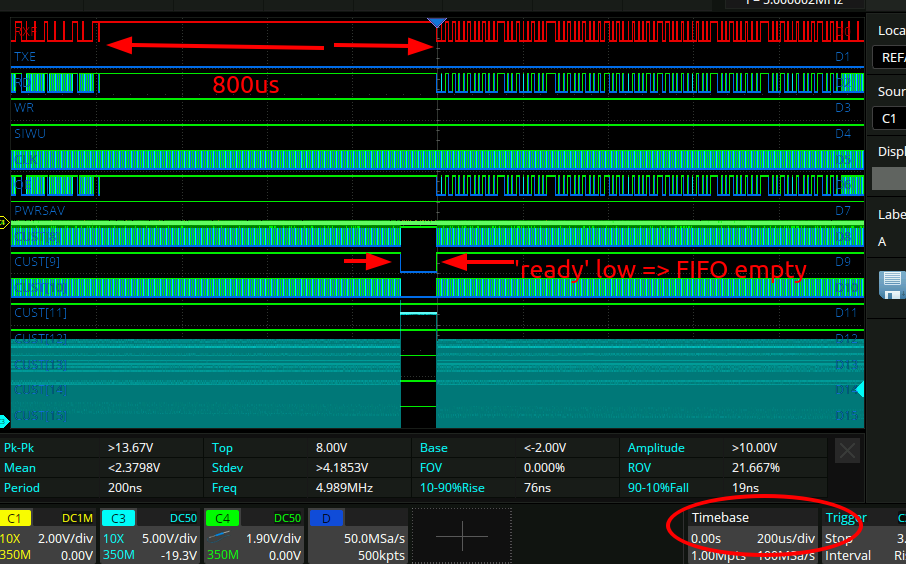Viewport: 906px width, 564px height.
Task: Open the C1 channel settings box
Action: [48, 536]
